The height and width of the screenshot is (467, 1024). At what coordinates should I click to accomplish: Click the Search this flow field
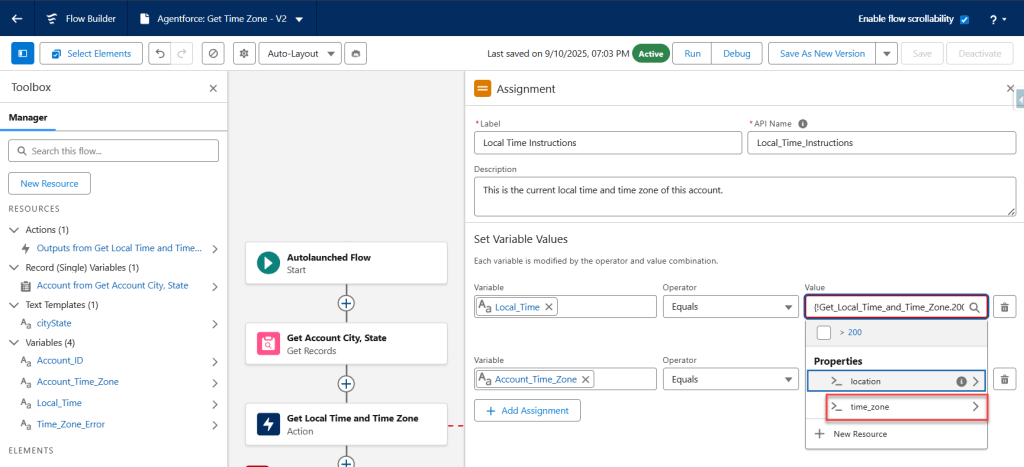pyautogui.click(x=113, y=151)
